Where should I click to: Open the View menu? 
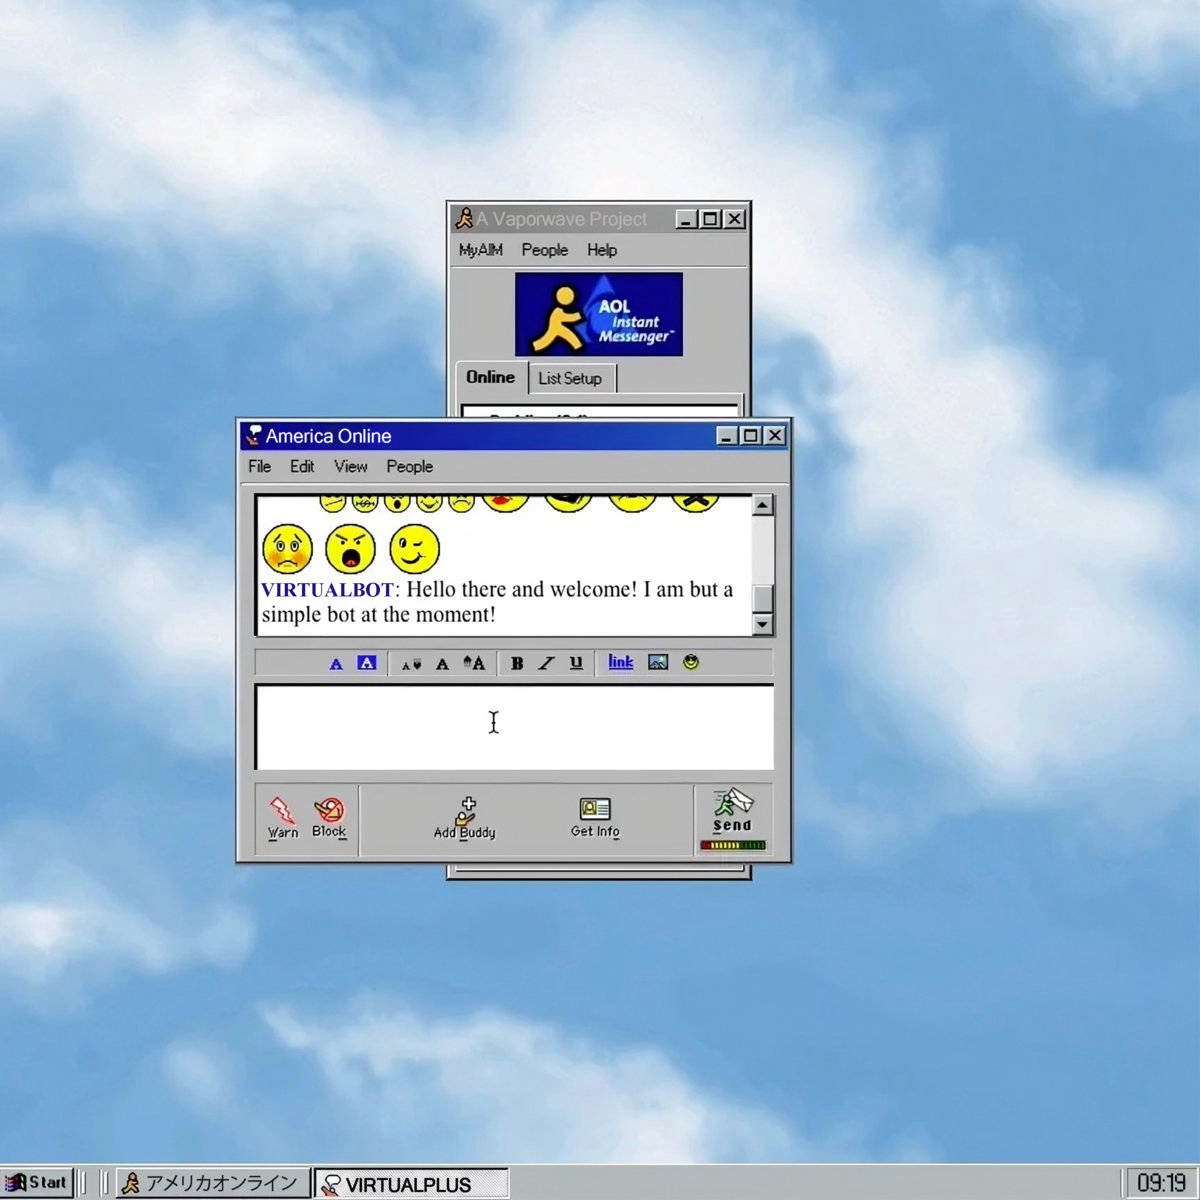tap(351, 466)
